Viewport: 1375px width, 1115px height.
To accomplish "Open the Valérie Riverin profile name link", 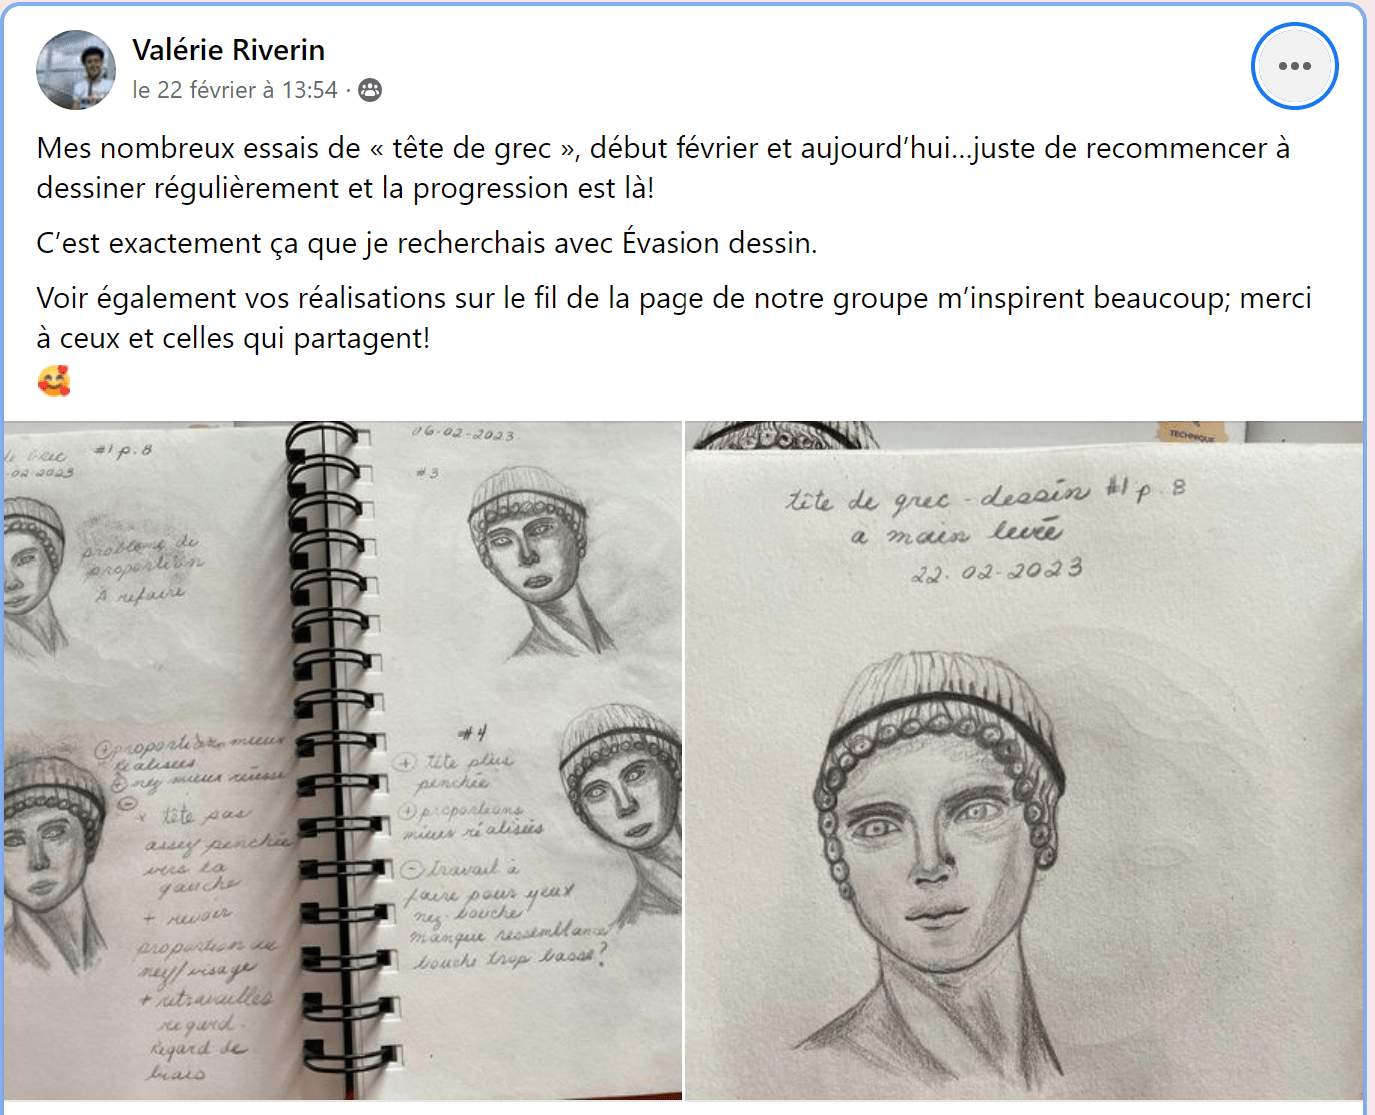I will 228,50.
